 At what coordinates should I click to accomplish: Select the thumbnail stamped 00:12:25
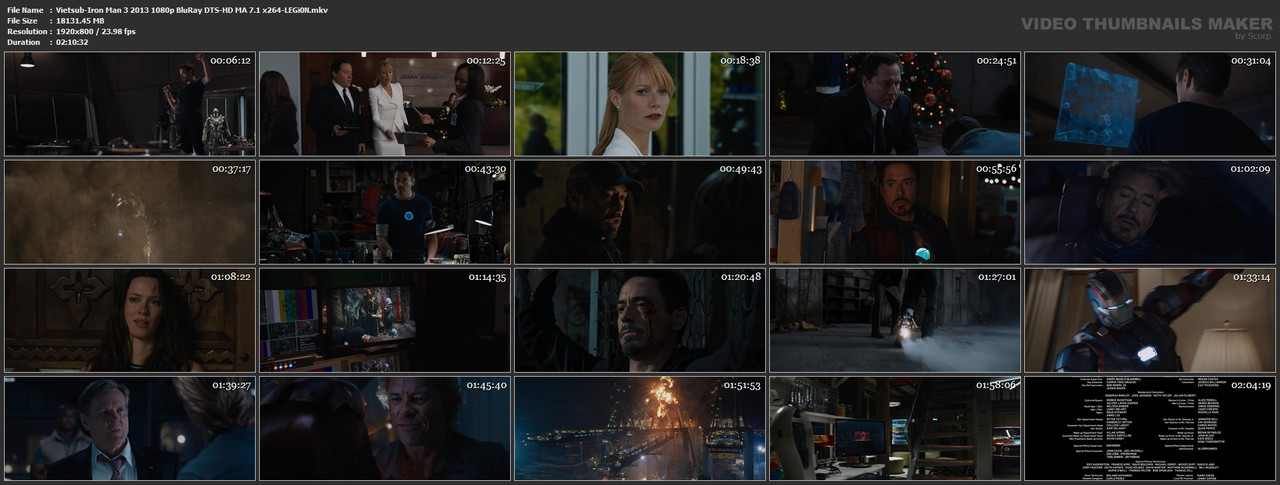tap(385, 104)
